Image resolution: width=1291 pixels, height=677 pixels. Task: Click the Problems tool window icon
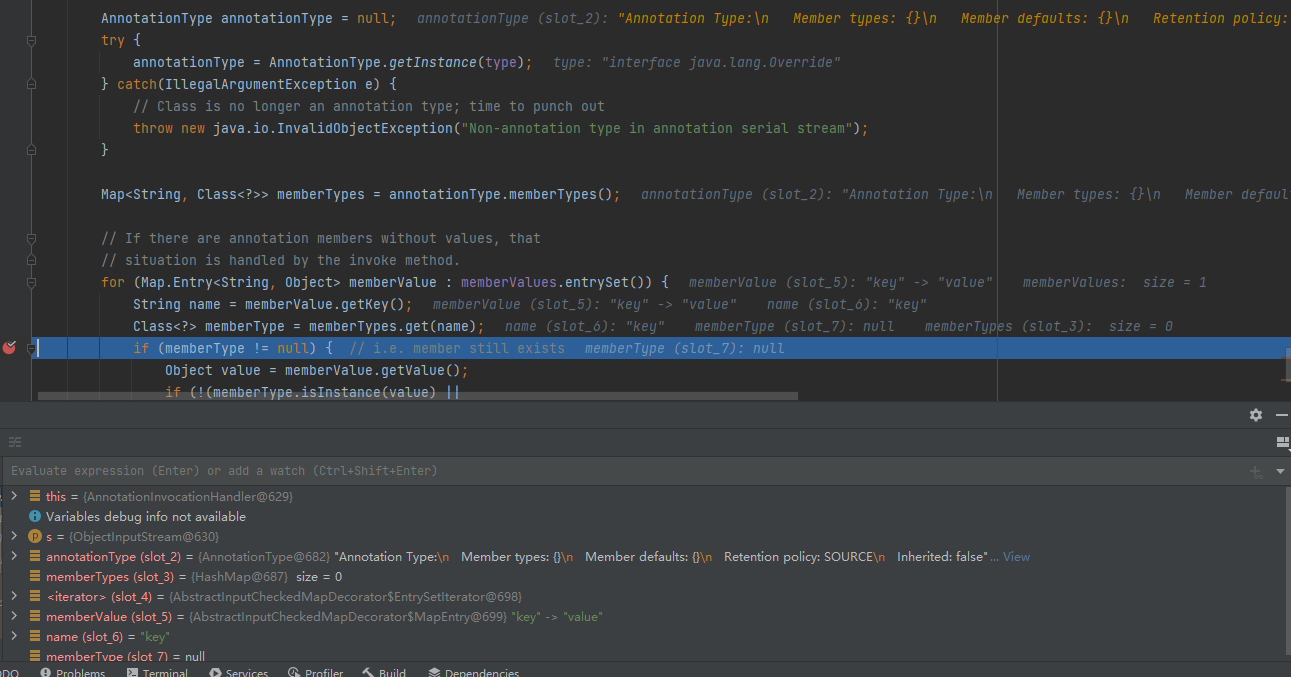coord(46,673)
